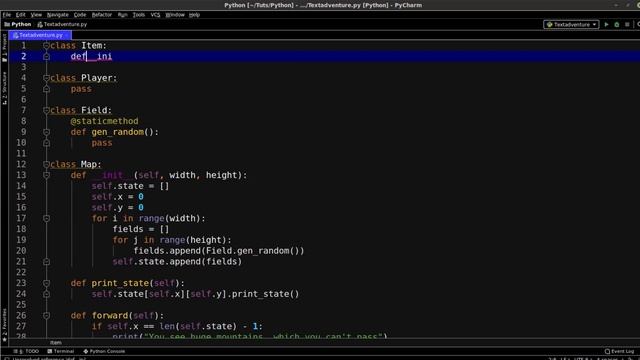Collapse the print_state method fold marker
Image resolution: width=640 pixels, height=360 pixels.
click(x=46, y=283)
